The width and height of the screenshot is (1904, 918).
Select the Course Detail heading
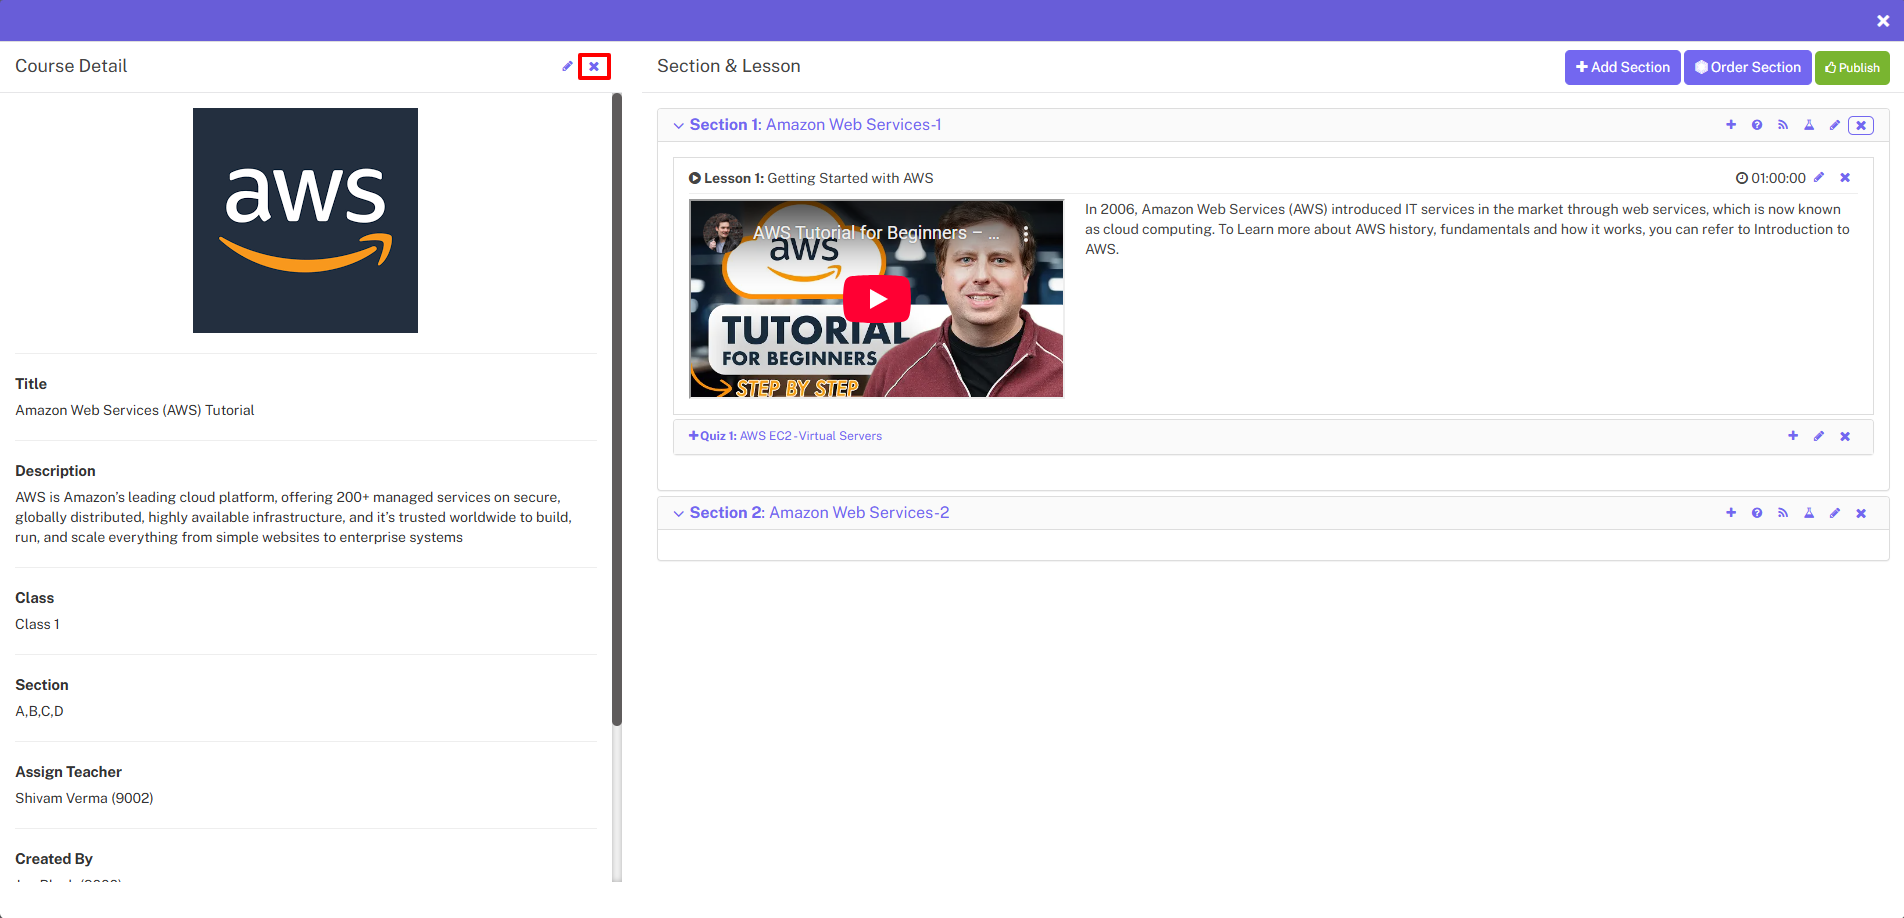[x=70, y=66]
